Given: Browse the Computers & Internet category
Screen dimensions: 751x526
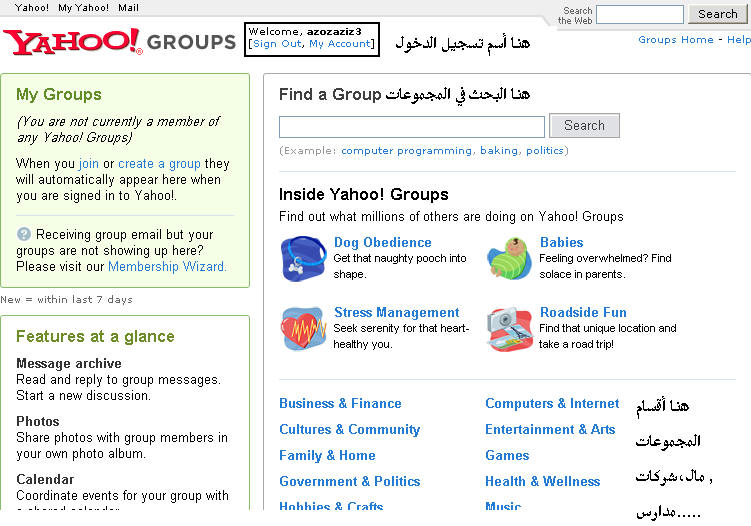Looking at the screenshot, I should click(552, 403).
